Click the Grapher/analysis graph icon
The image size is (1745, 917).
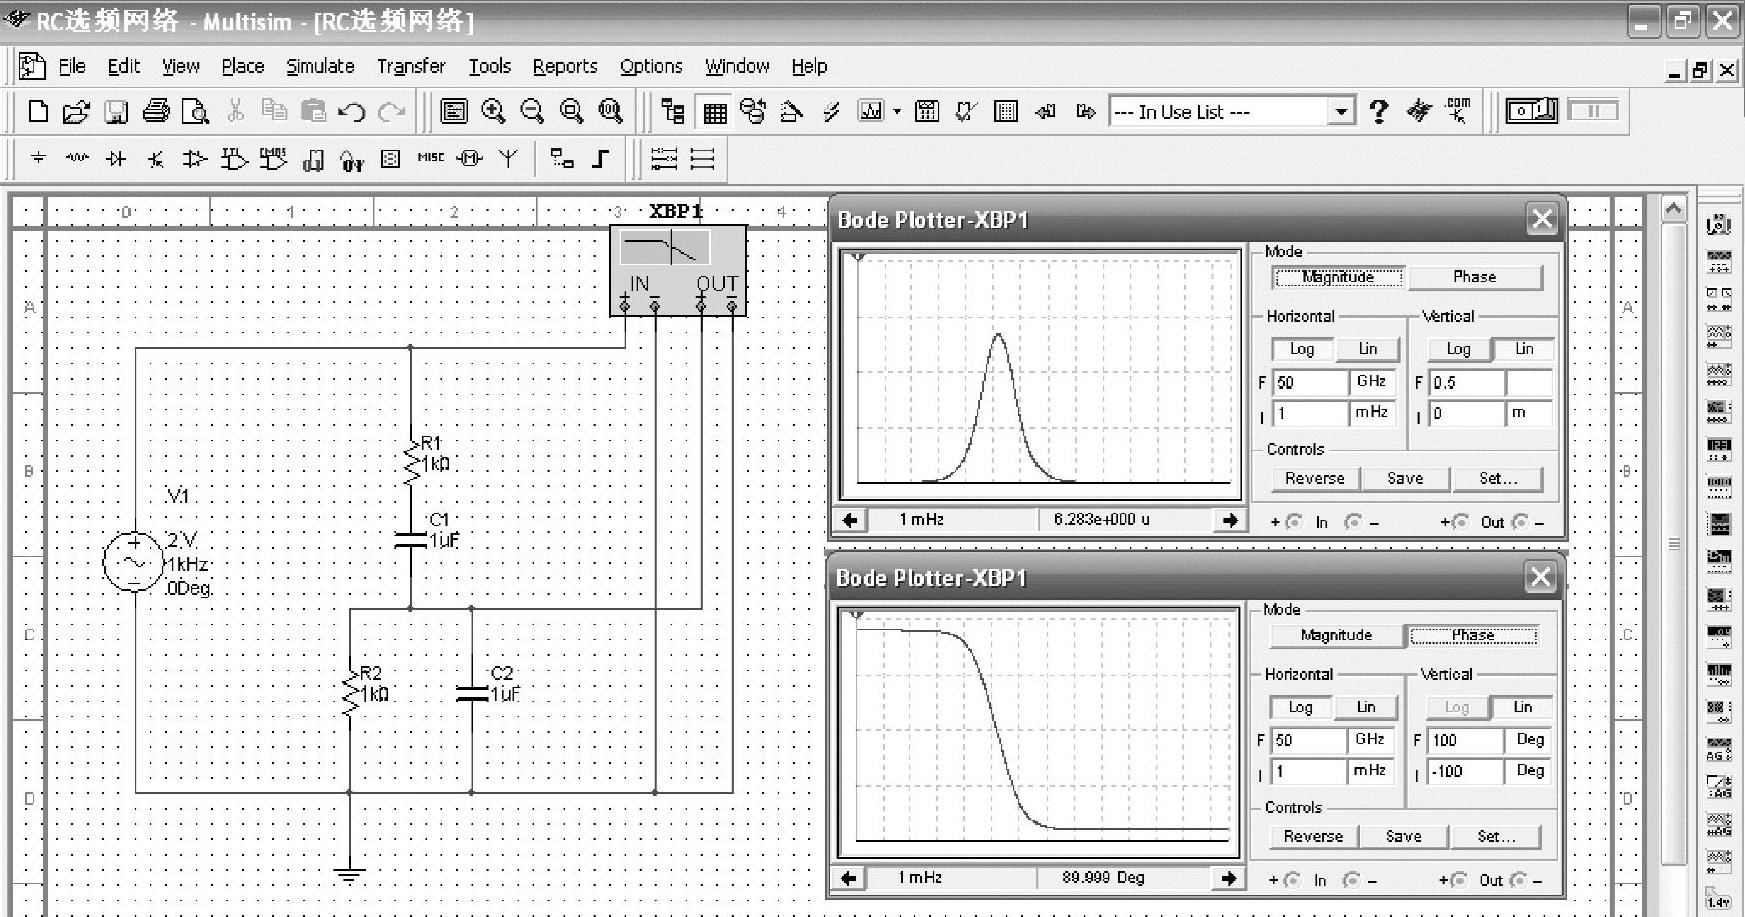pyautogui.click(x=871, y=111)
